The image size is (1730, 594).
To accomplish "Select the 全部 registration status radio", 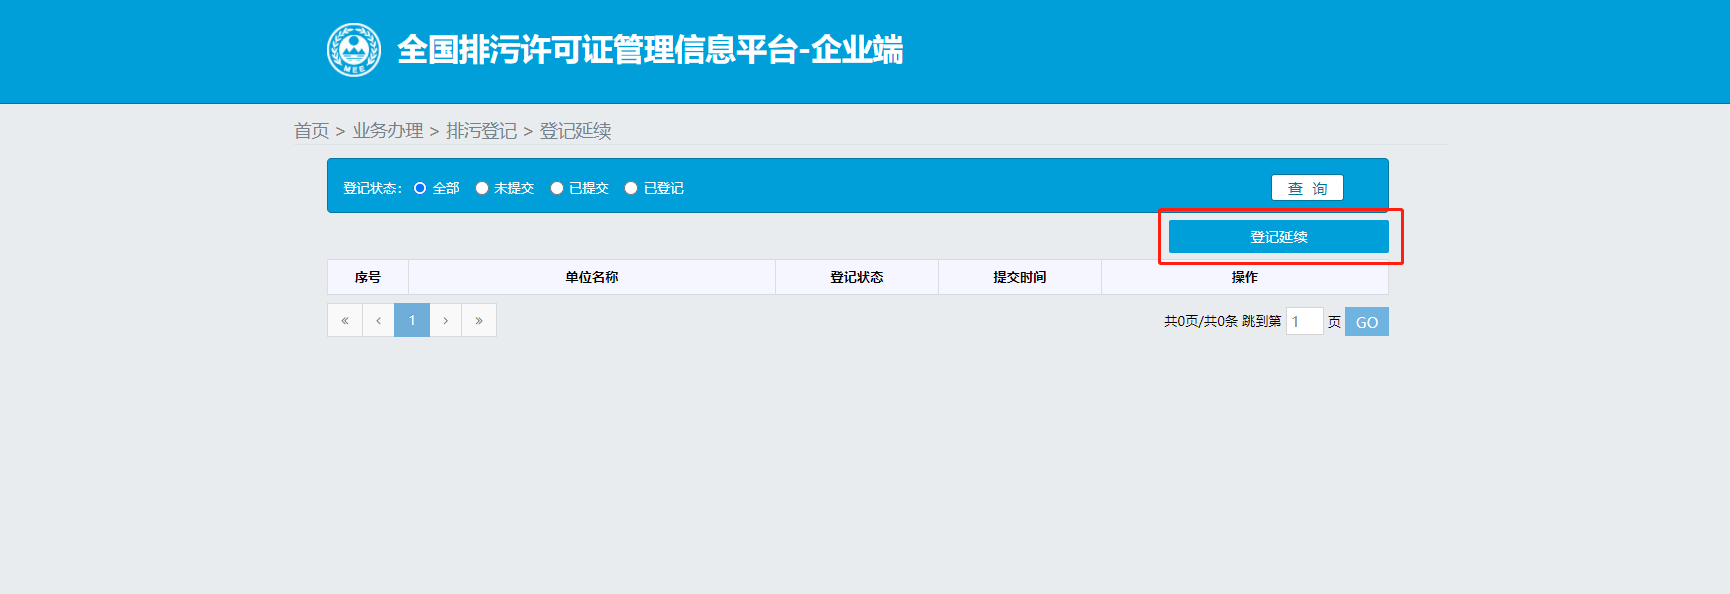I will tap(420, 188).
